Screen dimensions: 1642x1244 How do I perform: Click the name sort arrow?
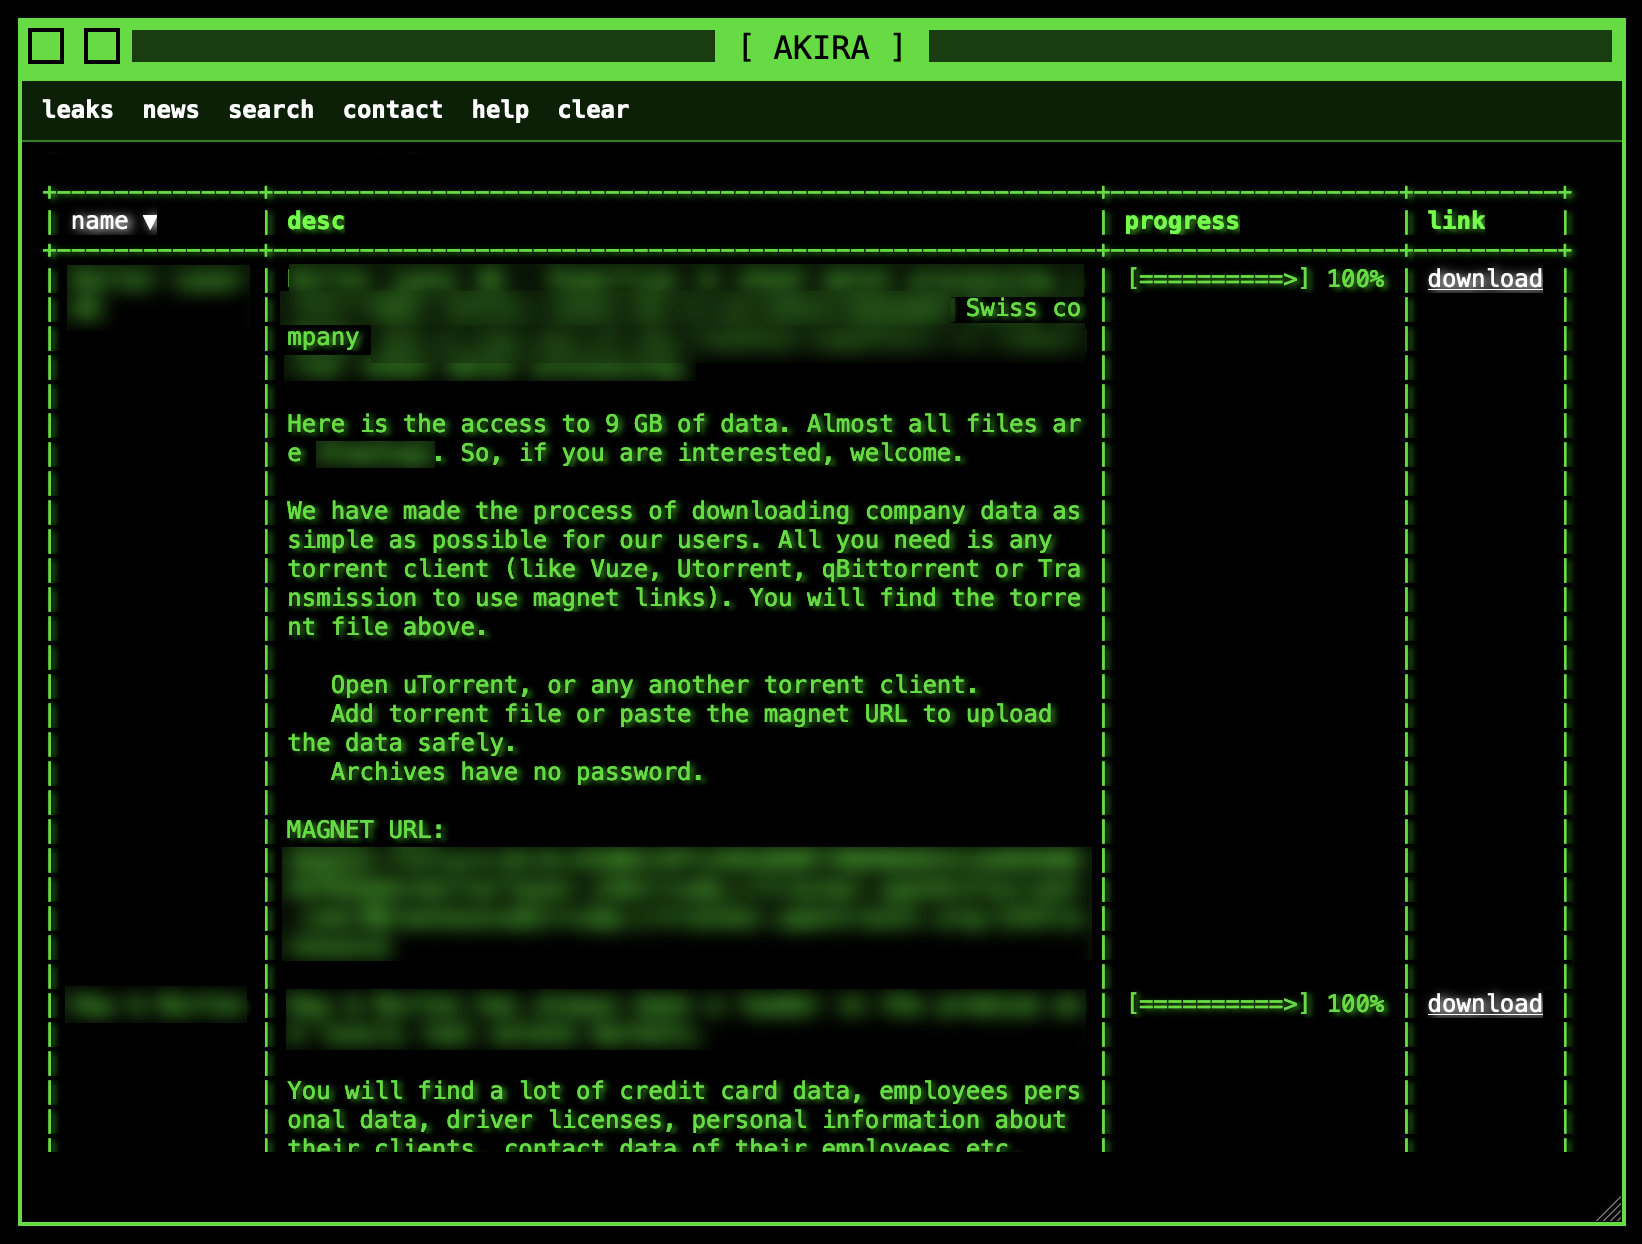click(x=150, y=221)
